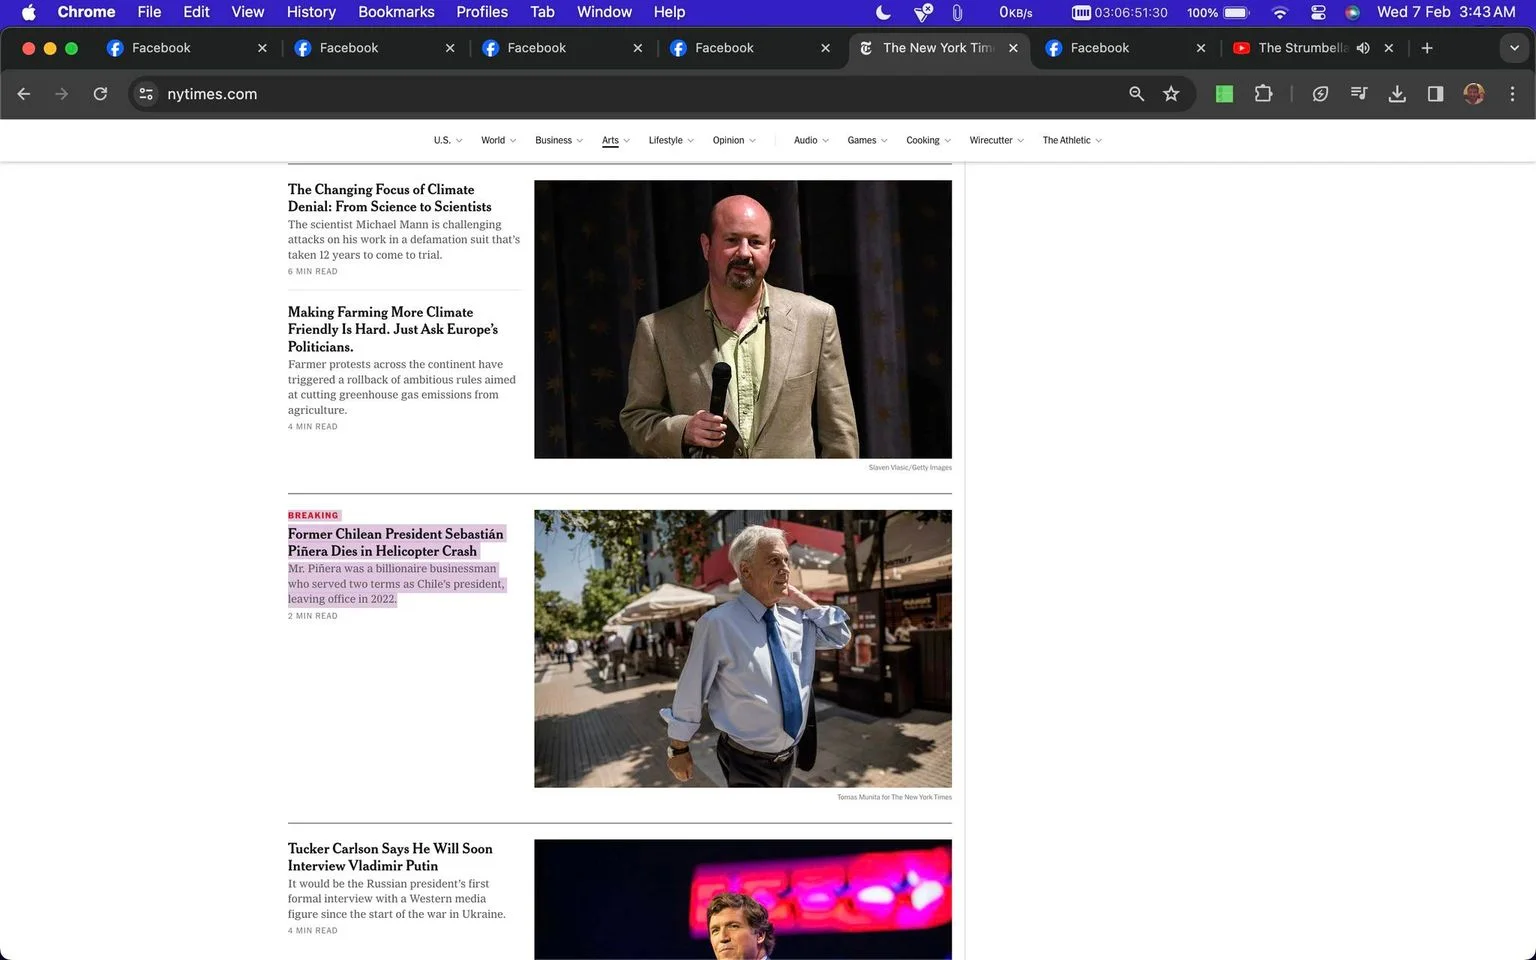Image resolution: width=1536 pixels, height=960 pixels.
Task: Go back to the previous page
Action: (24, 94)
